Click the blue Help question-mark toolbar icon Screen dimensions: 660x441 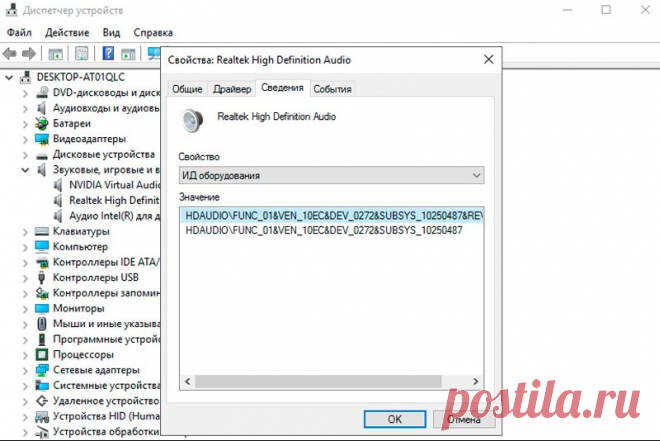click(x=108, y=53)
